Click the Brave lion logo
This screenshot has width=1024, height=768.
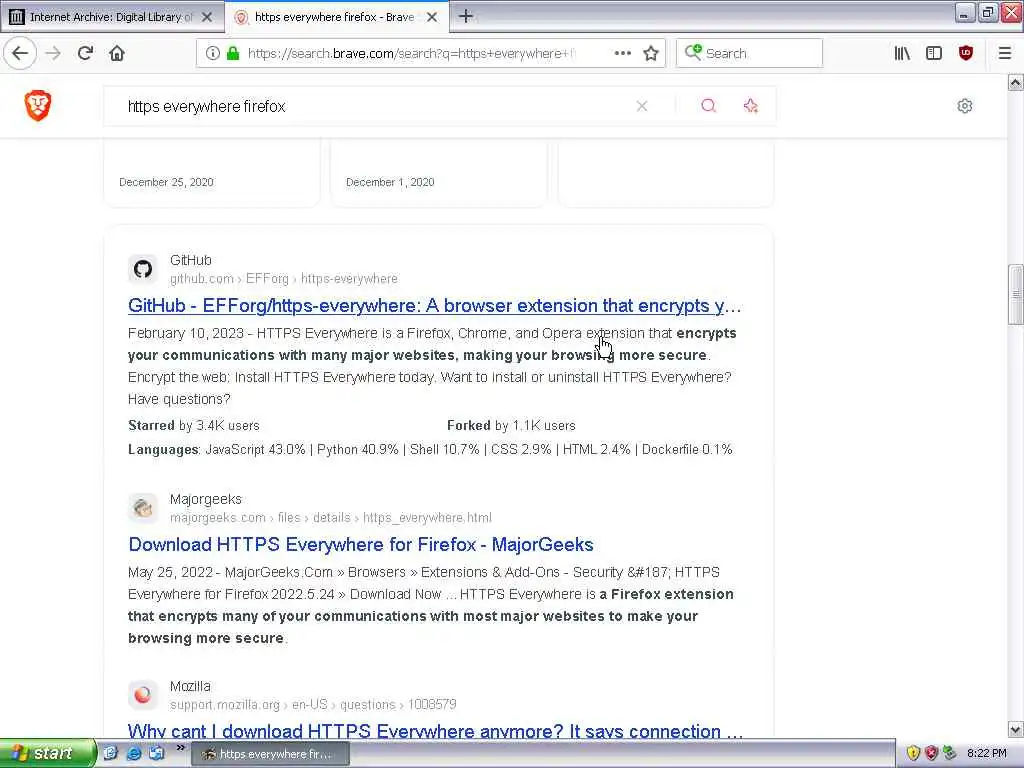coord(38,105)
